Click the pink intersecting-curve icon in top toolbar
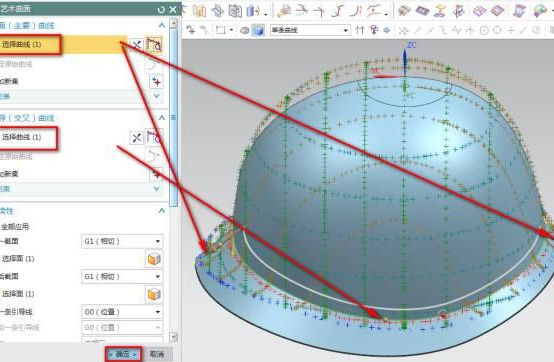The image size is (554, 362). [301, 11]
